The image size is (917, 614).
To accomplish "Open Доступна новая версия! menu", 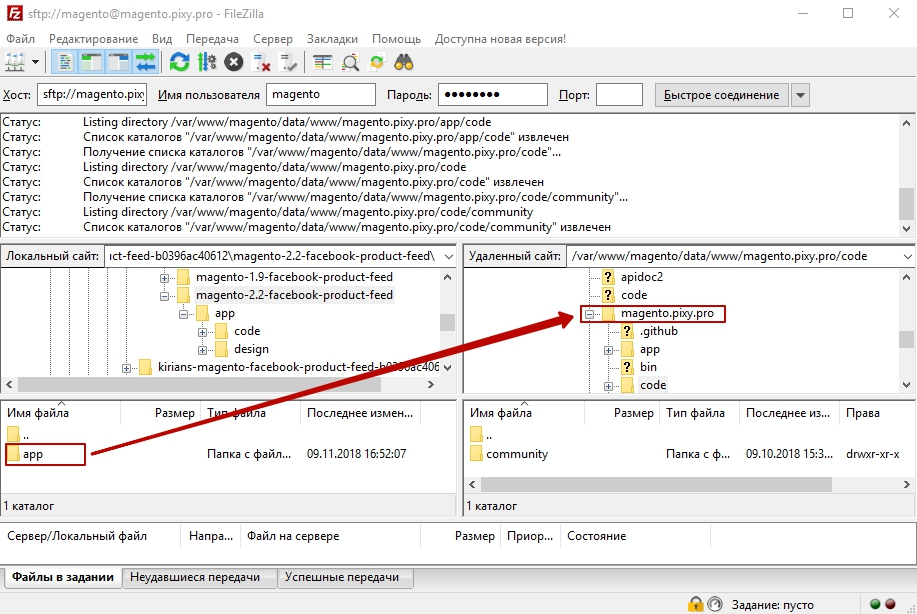I will click(x=500, y=39).
